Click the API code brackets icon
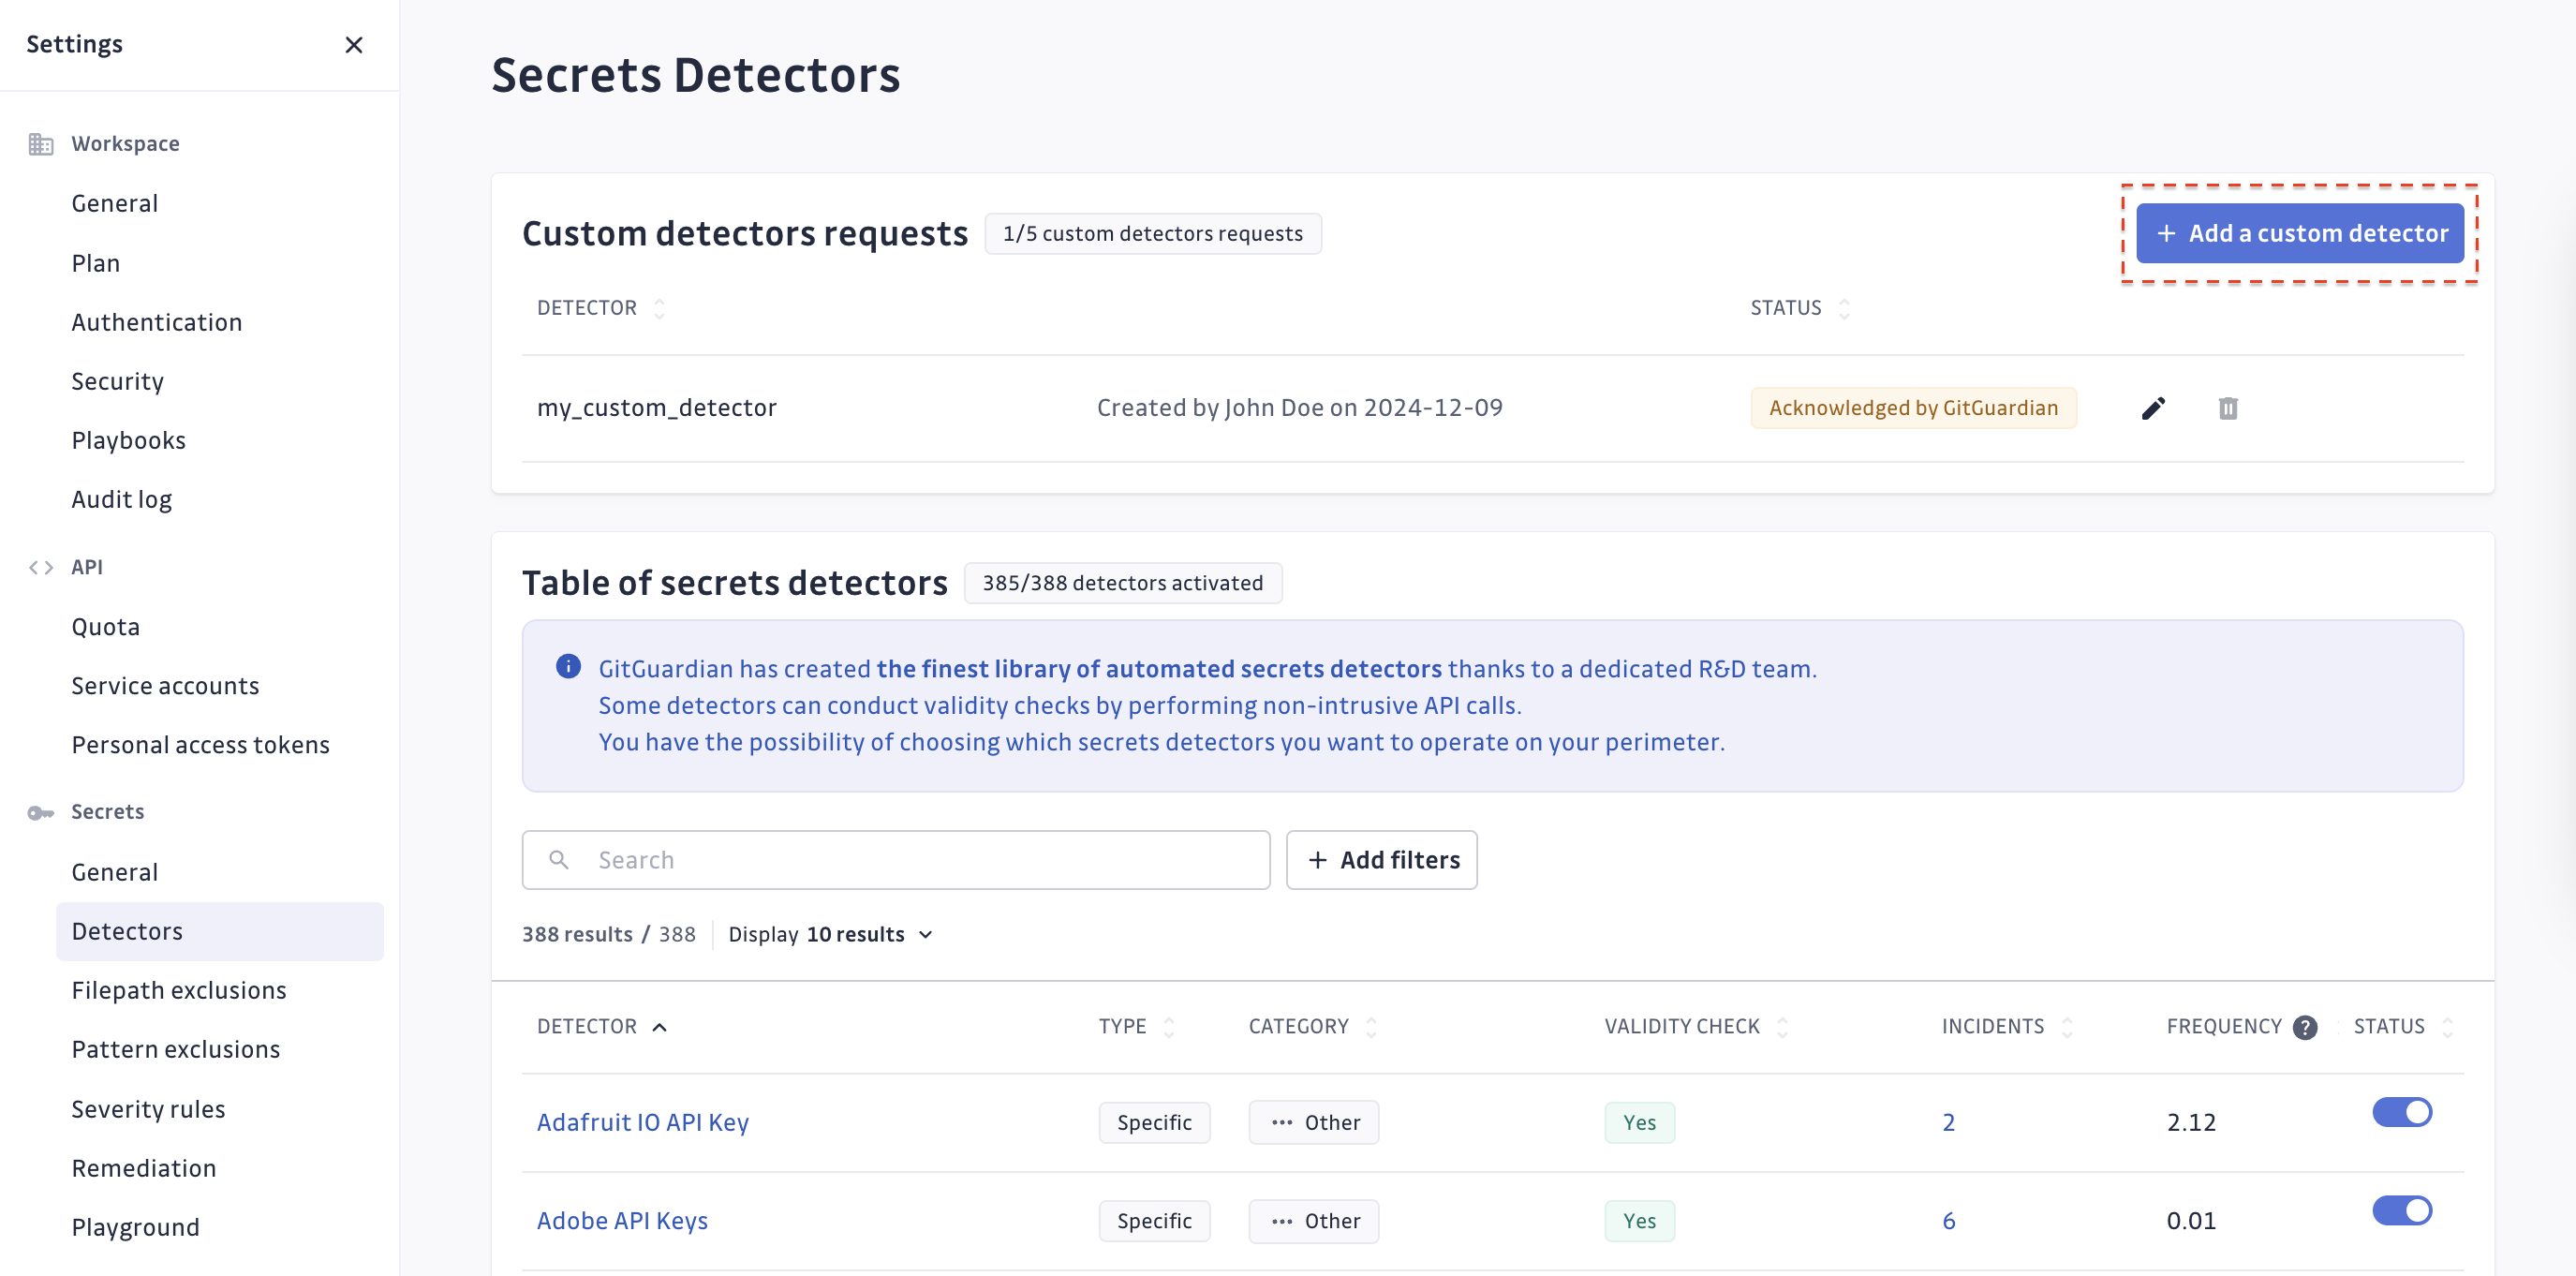Viewport: 2576px width, 1276px height. tap(41, 567)
